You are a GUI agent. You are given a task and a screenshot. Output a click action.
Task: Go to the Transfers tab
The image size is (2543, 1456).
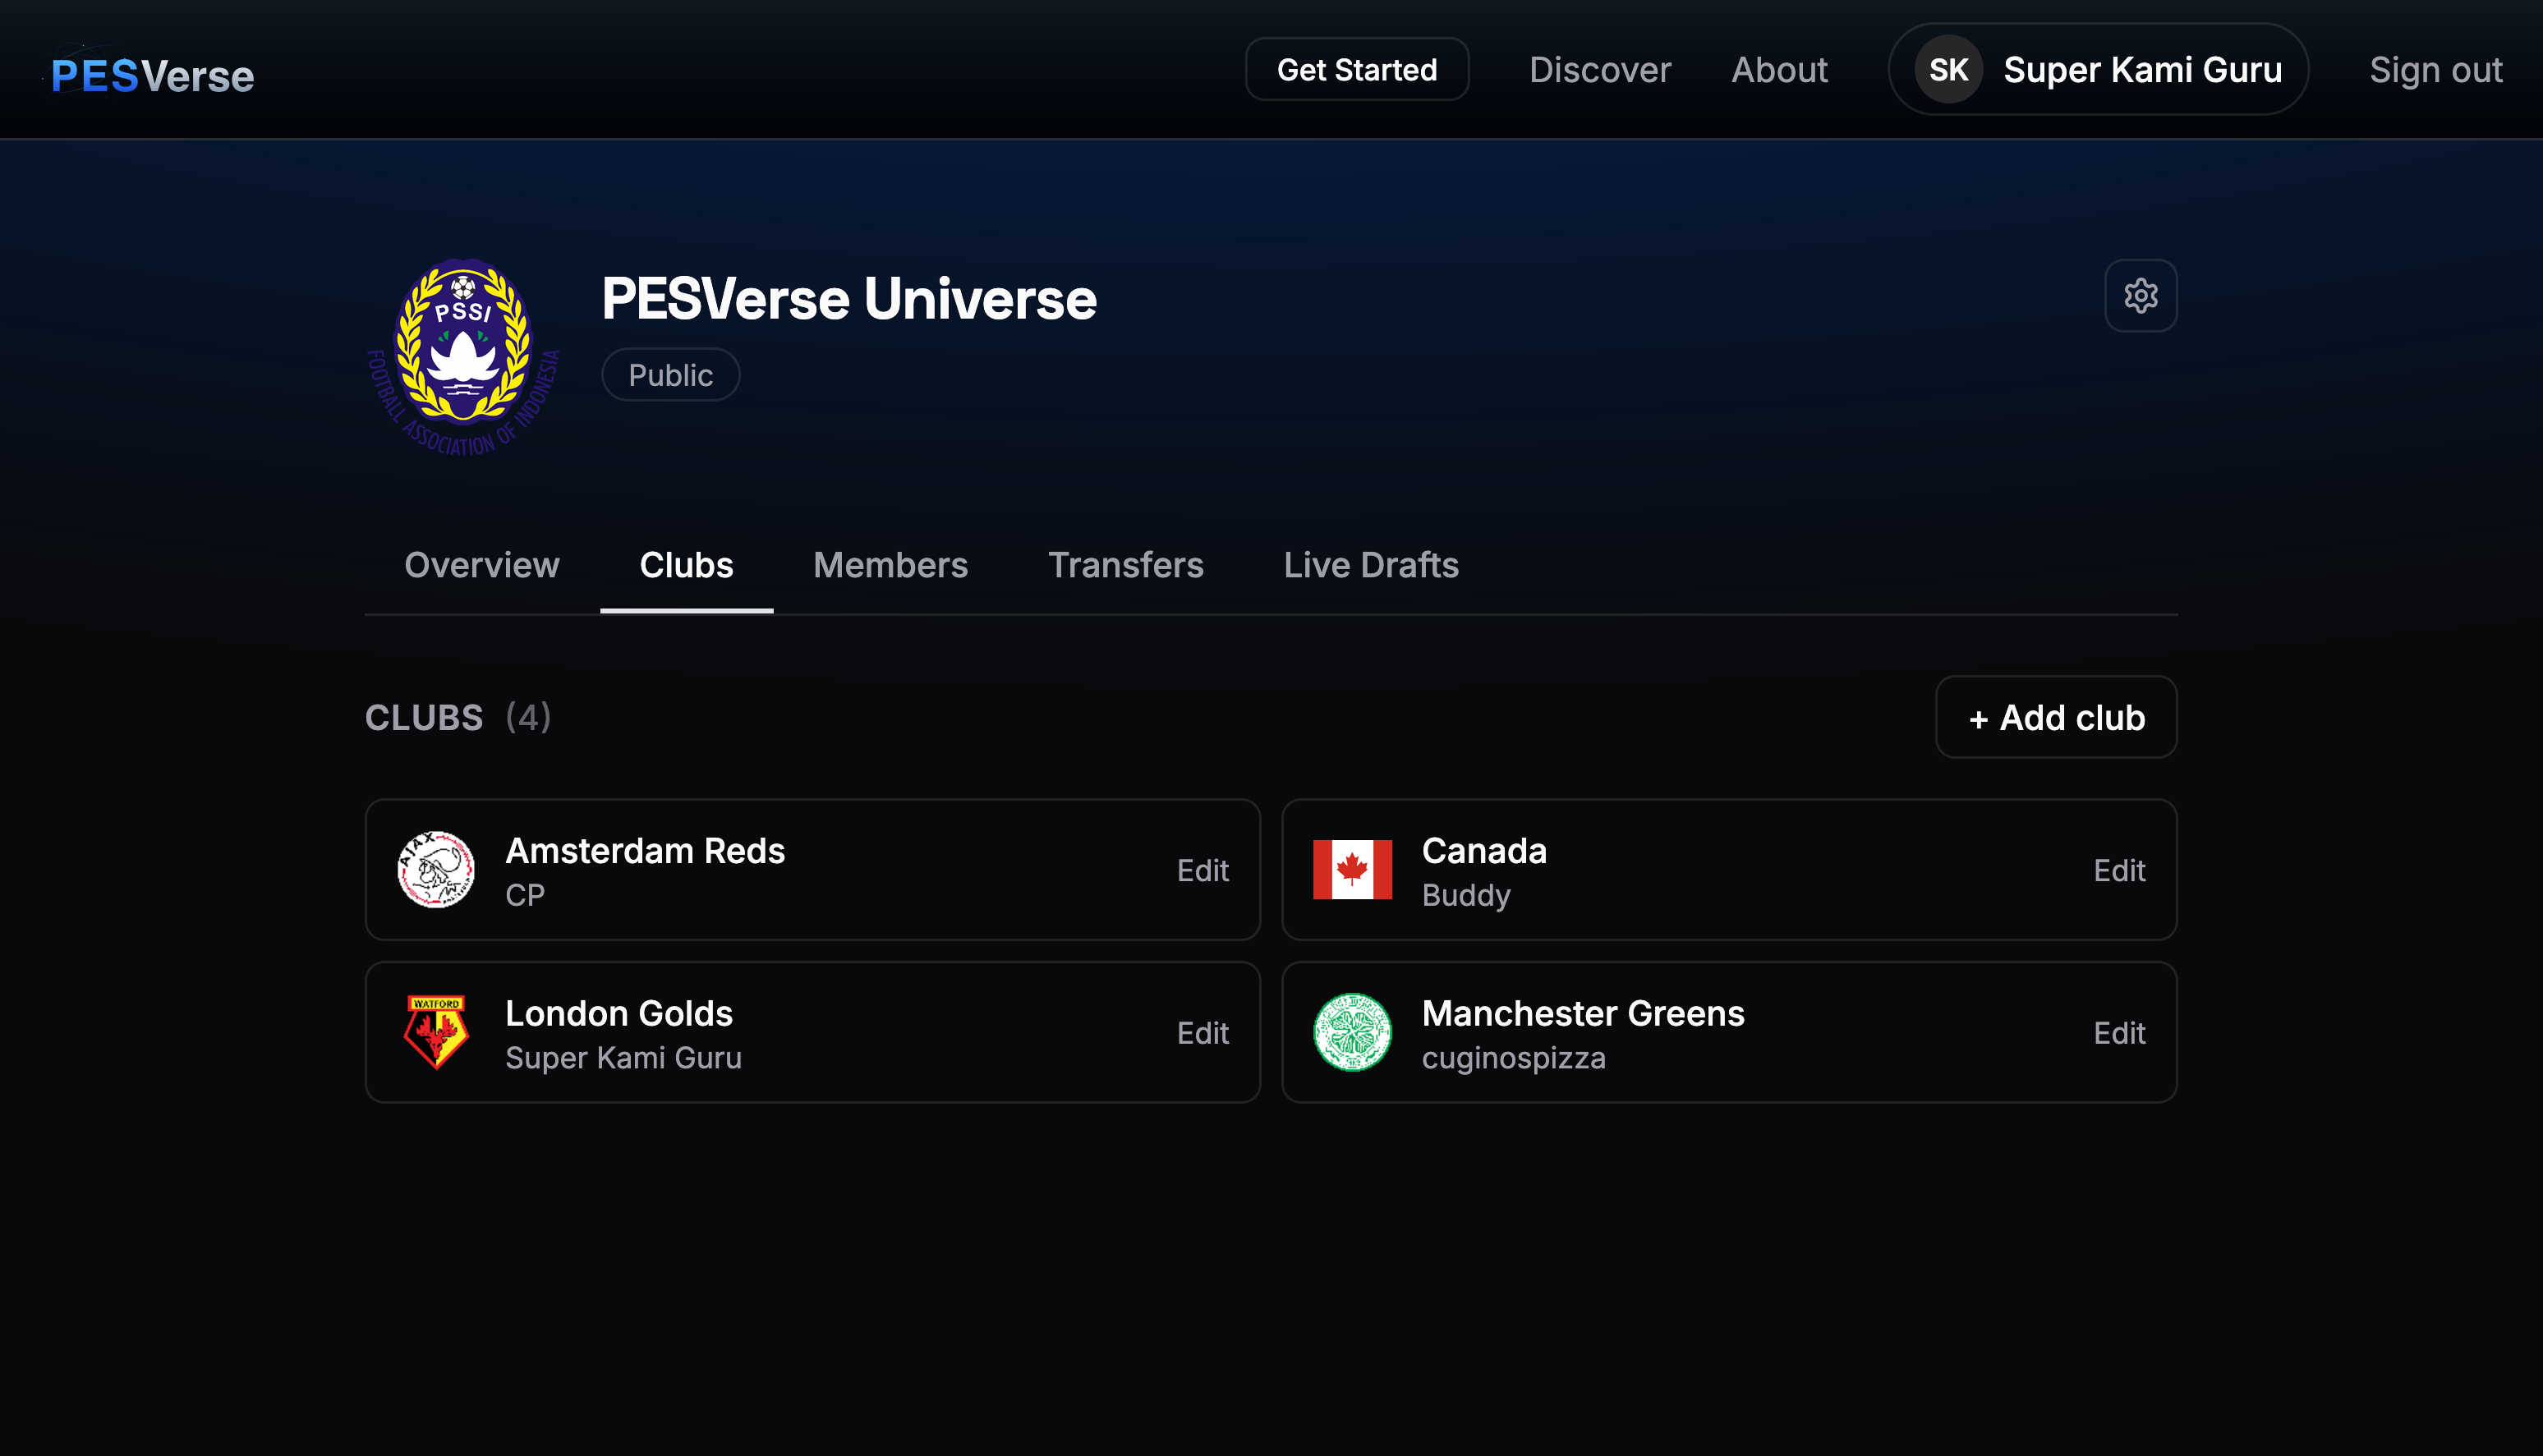click(1126, 565)
